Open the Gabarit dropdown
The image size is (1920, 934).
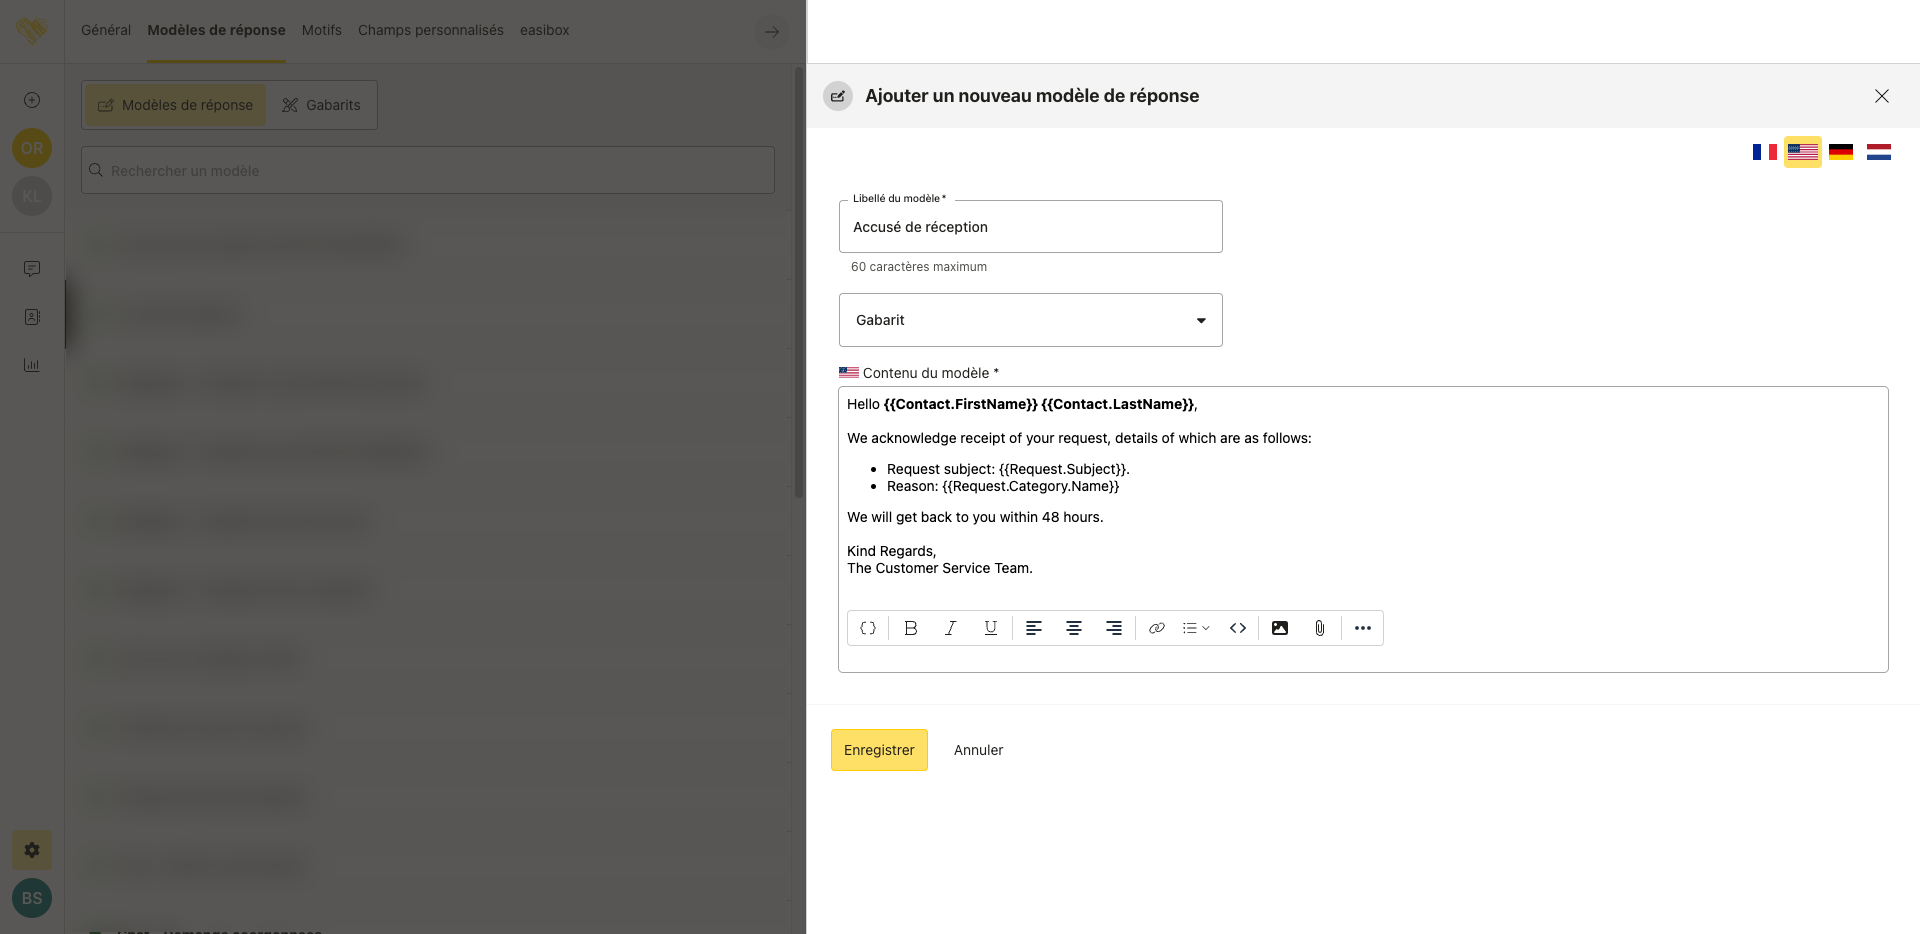1030,320
